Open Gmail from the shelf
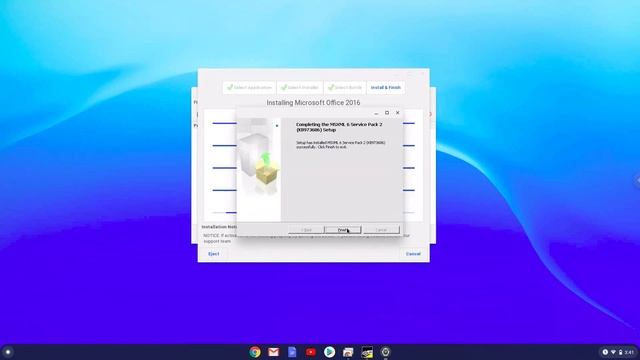Viewport: 640px width, 360px height. pyautogui.click(x=273, y=352)
